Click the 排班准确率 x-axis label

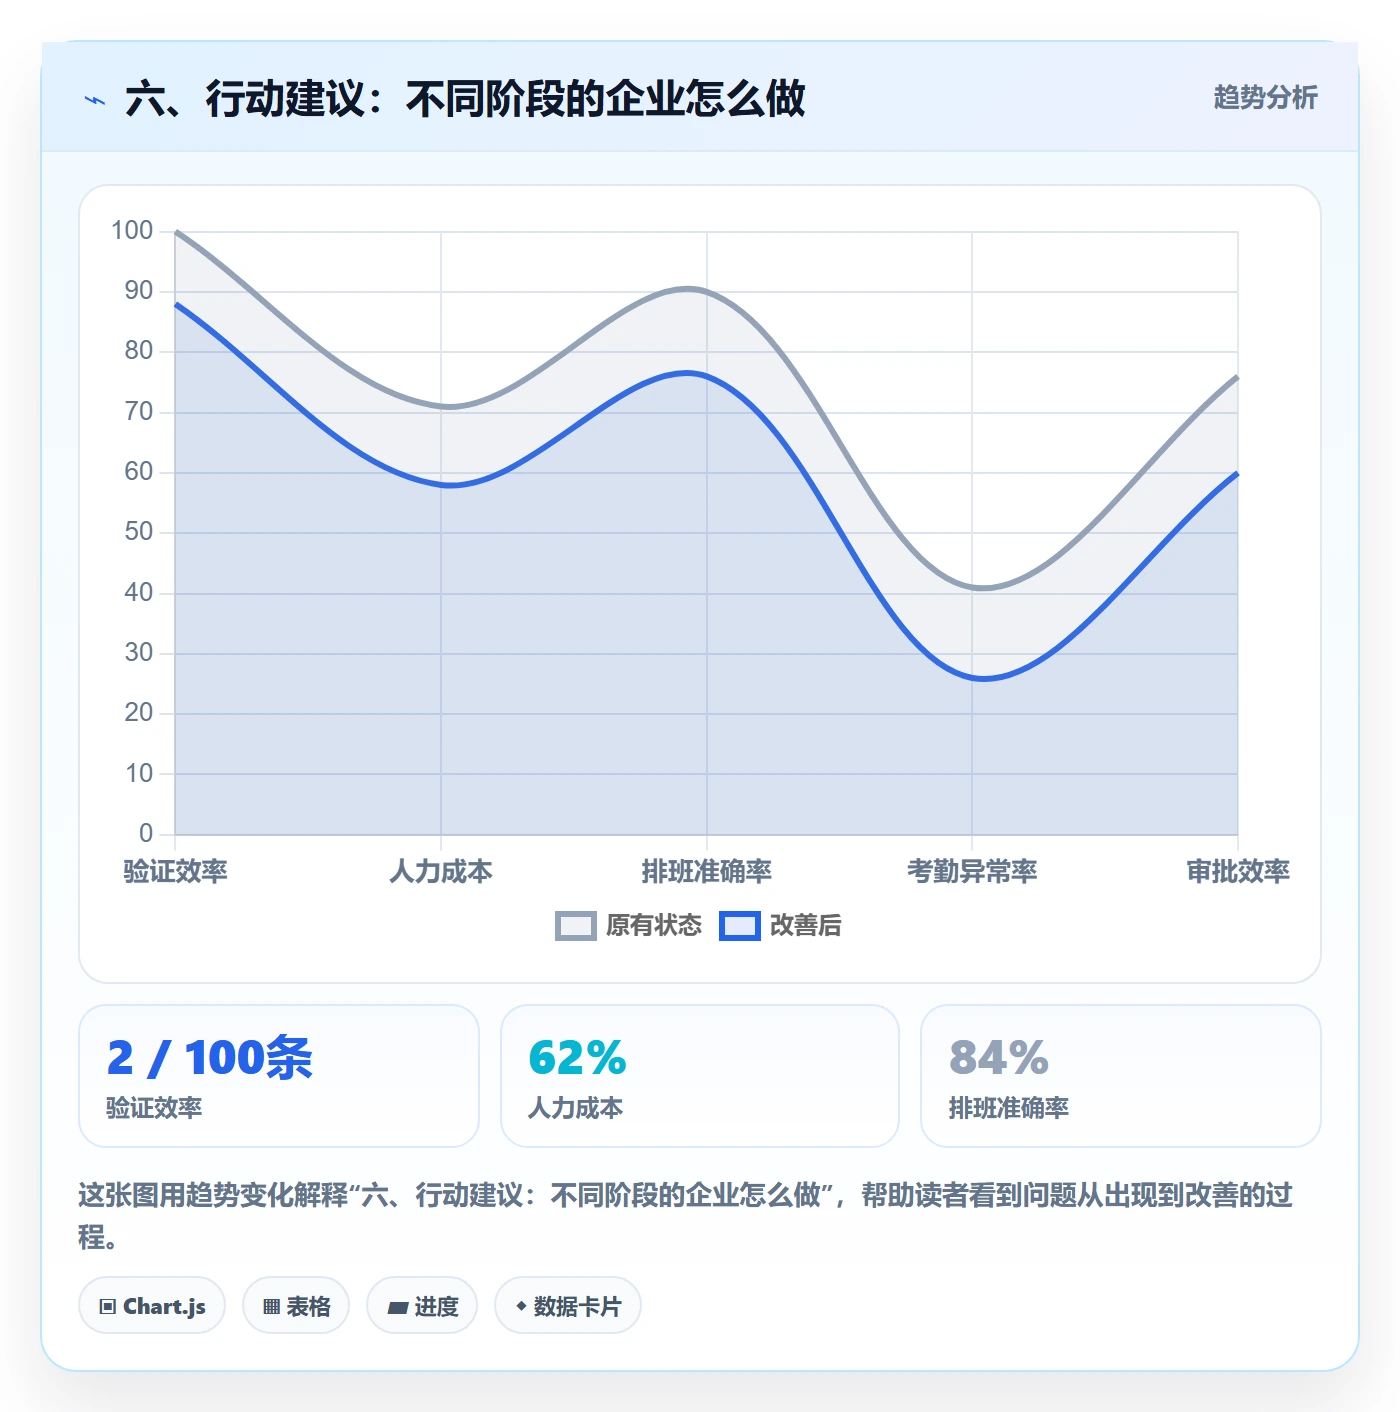(707, 871)
